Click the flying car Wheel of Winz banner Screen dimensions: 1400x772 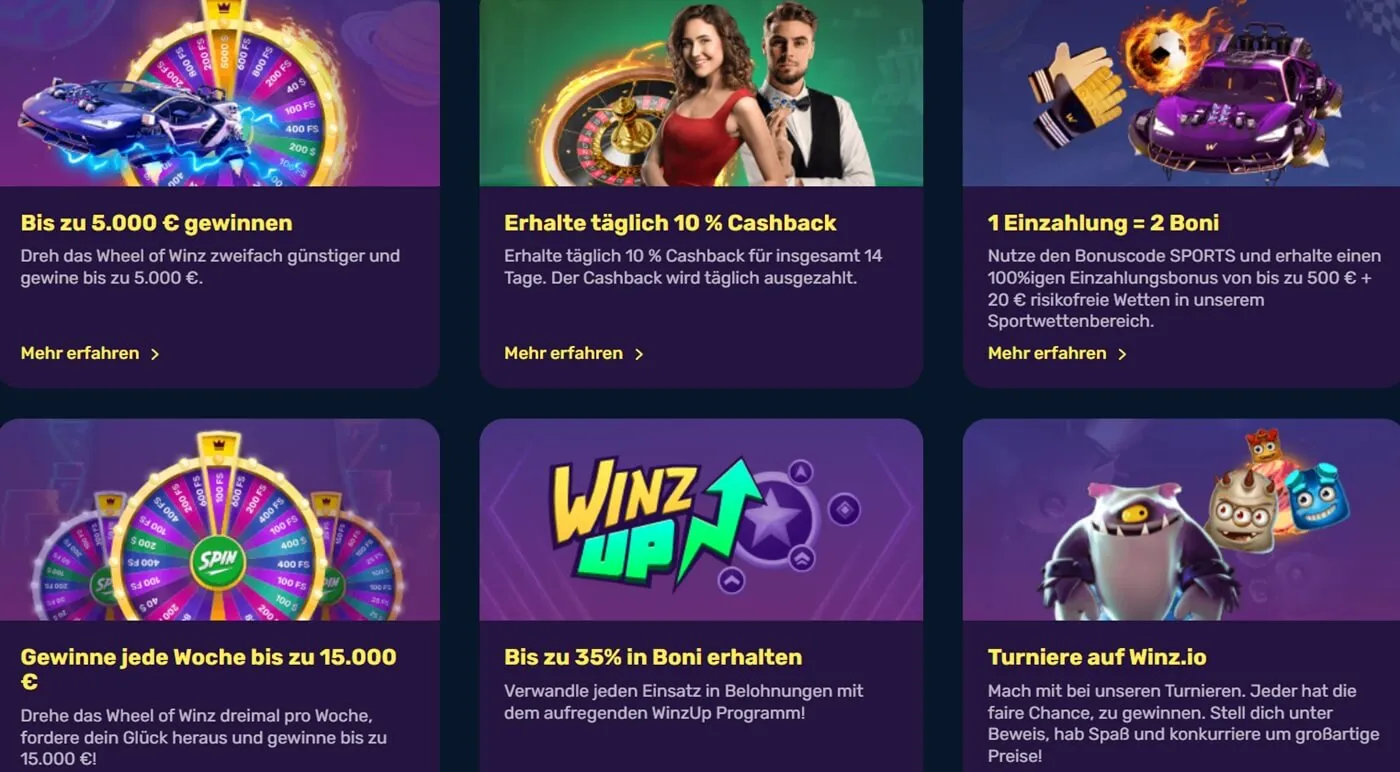220,93
